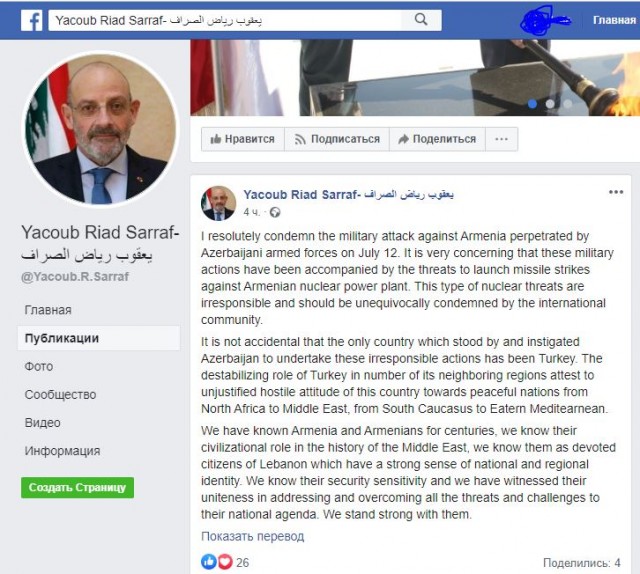
Task: Click the like reaction icon under post
Action: (x=209, y=562)
